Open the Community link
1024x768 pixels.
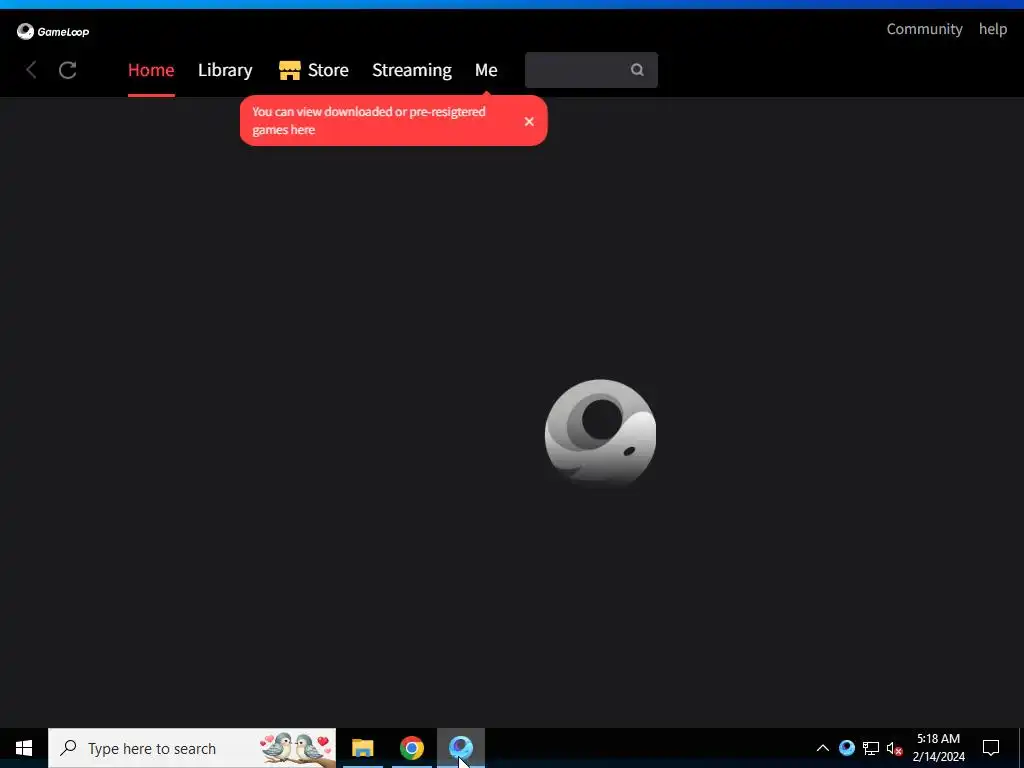point(924,29)
